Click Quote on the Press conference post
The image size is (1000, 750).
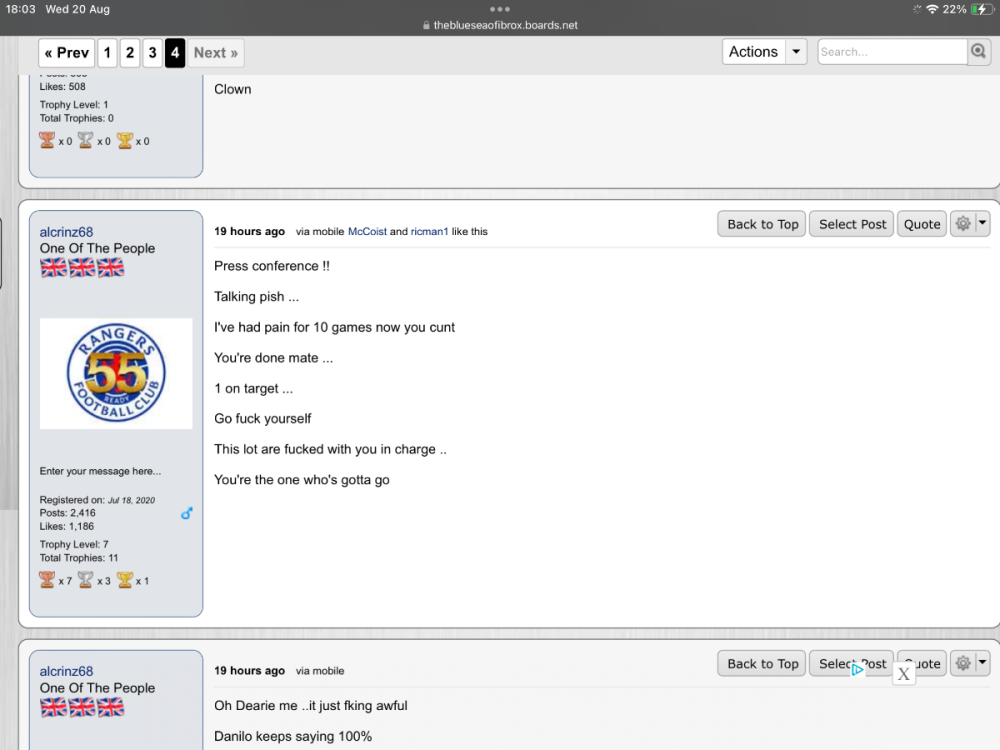pos(921,224)
